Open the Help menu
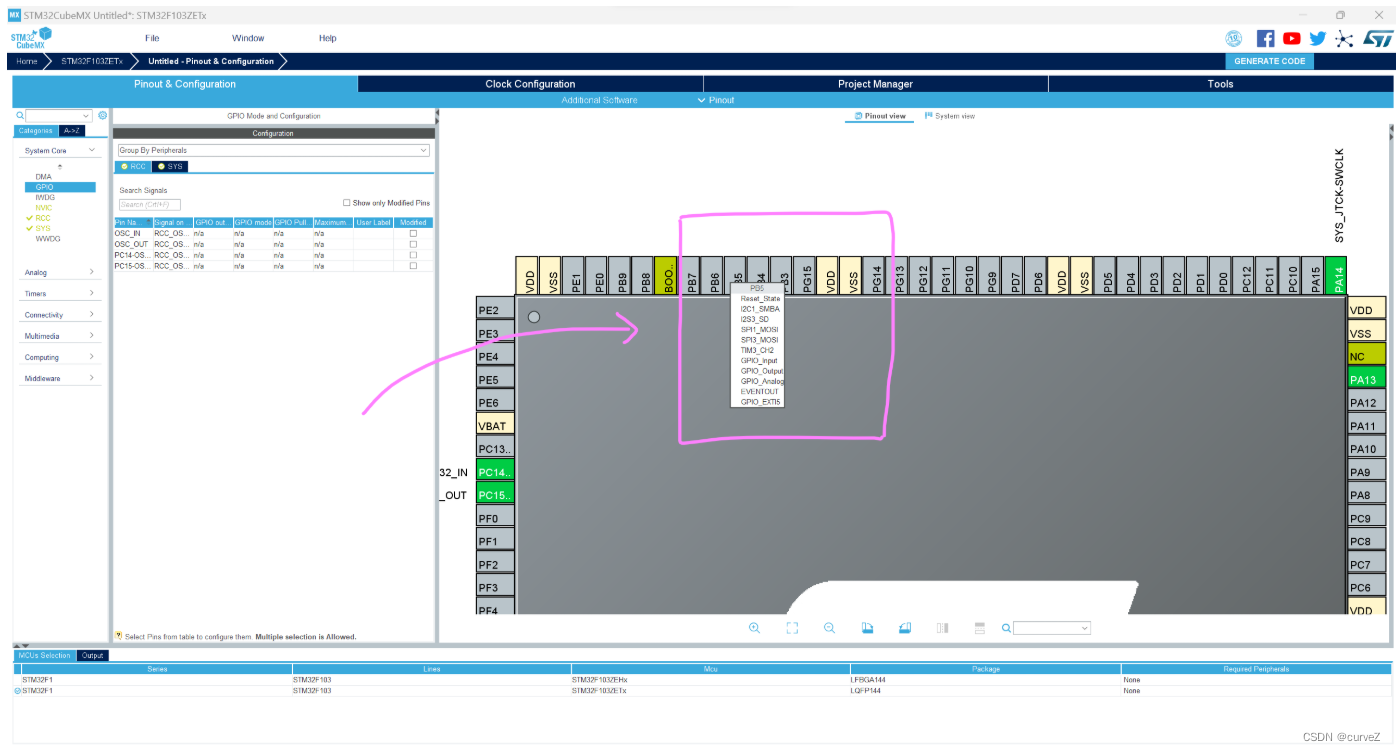Viewport: 1396px width, 751px height. point(328,38)
